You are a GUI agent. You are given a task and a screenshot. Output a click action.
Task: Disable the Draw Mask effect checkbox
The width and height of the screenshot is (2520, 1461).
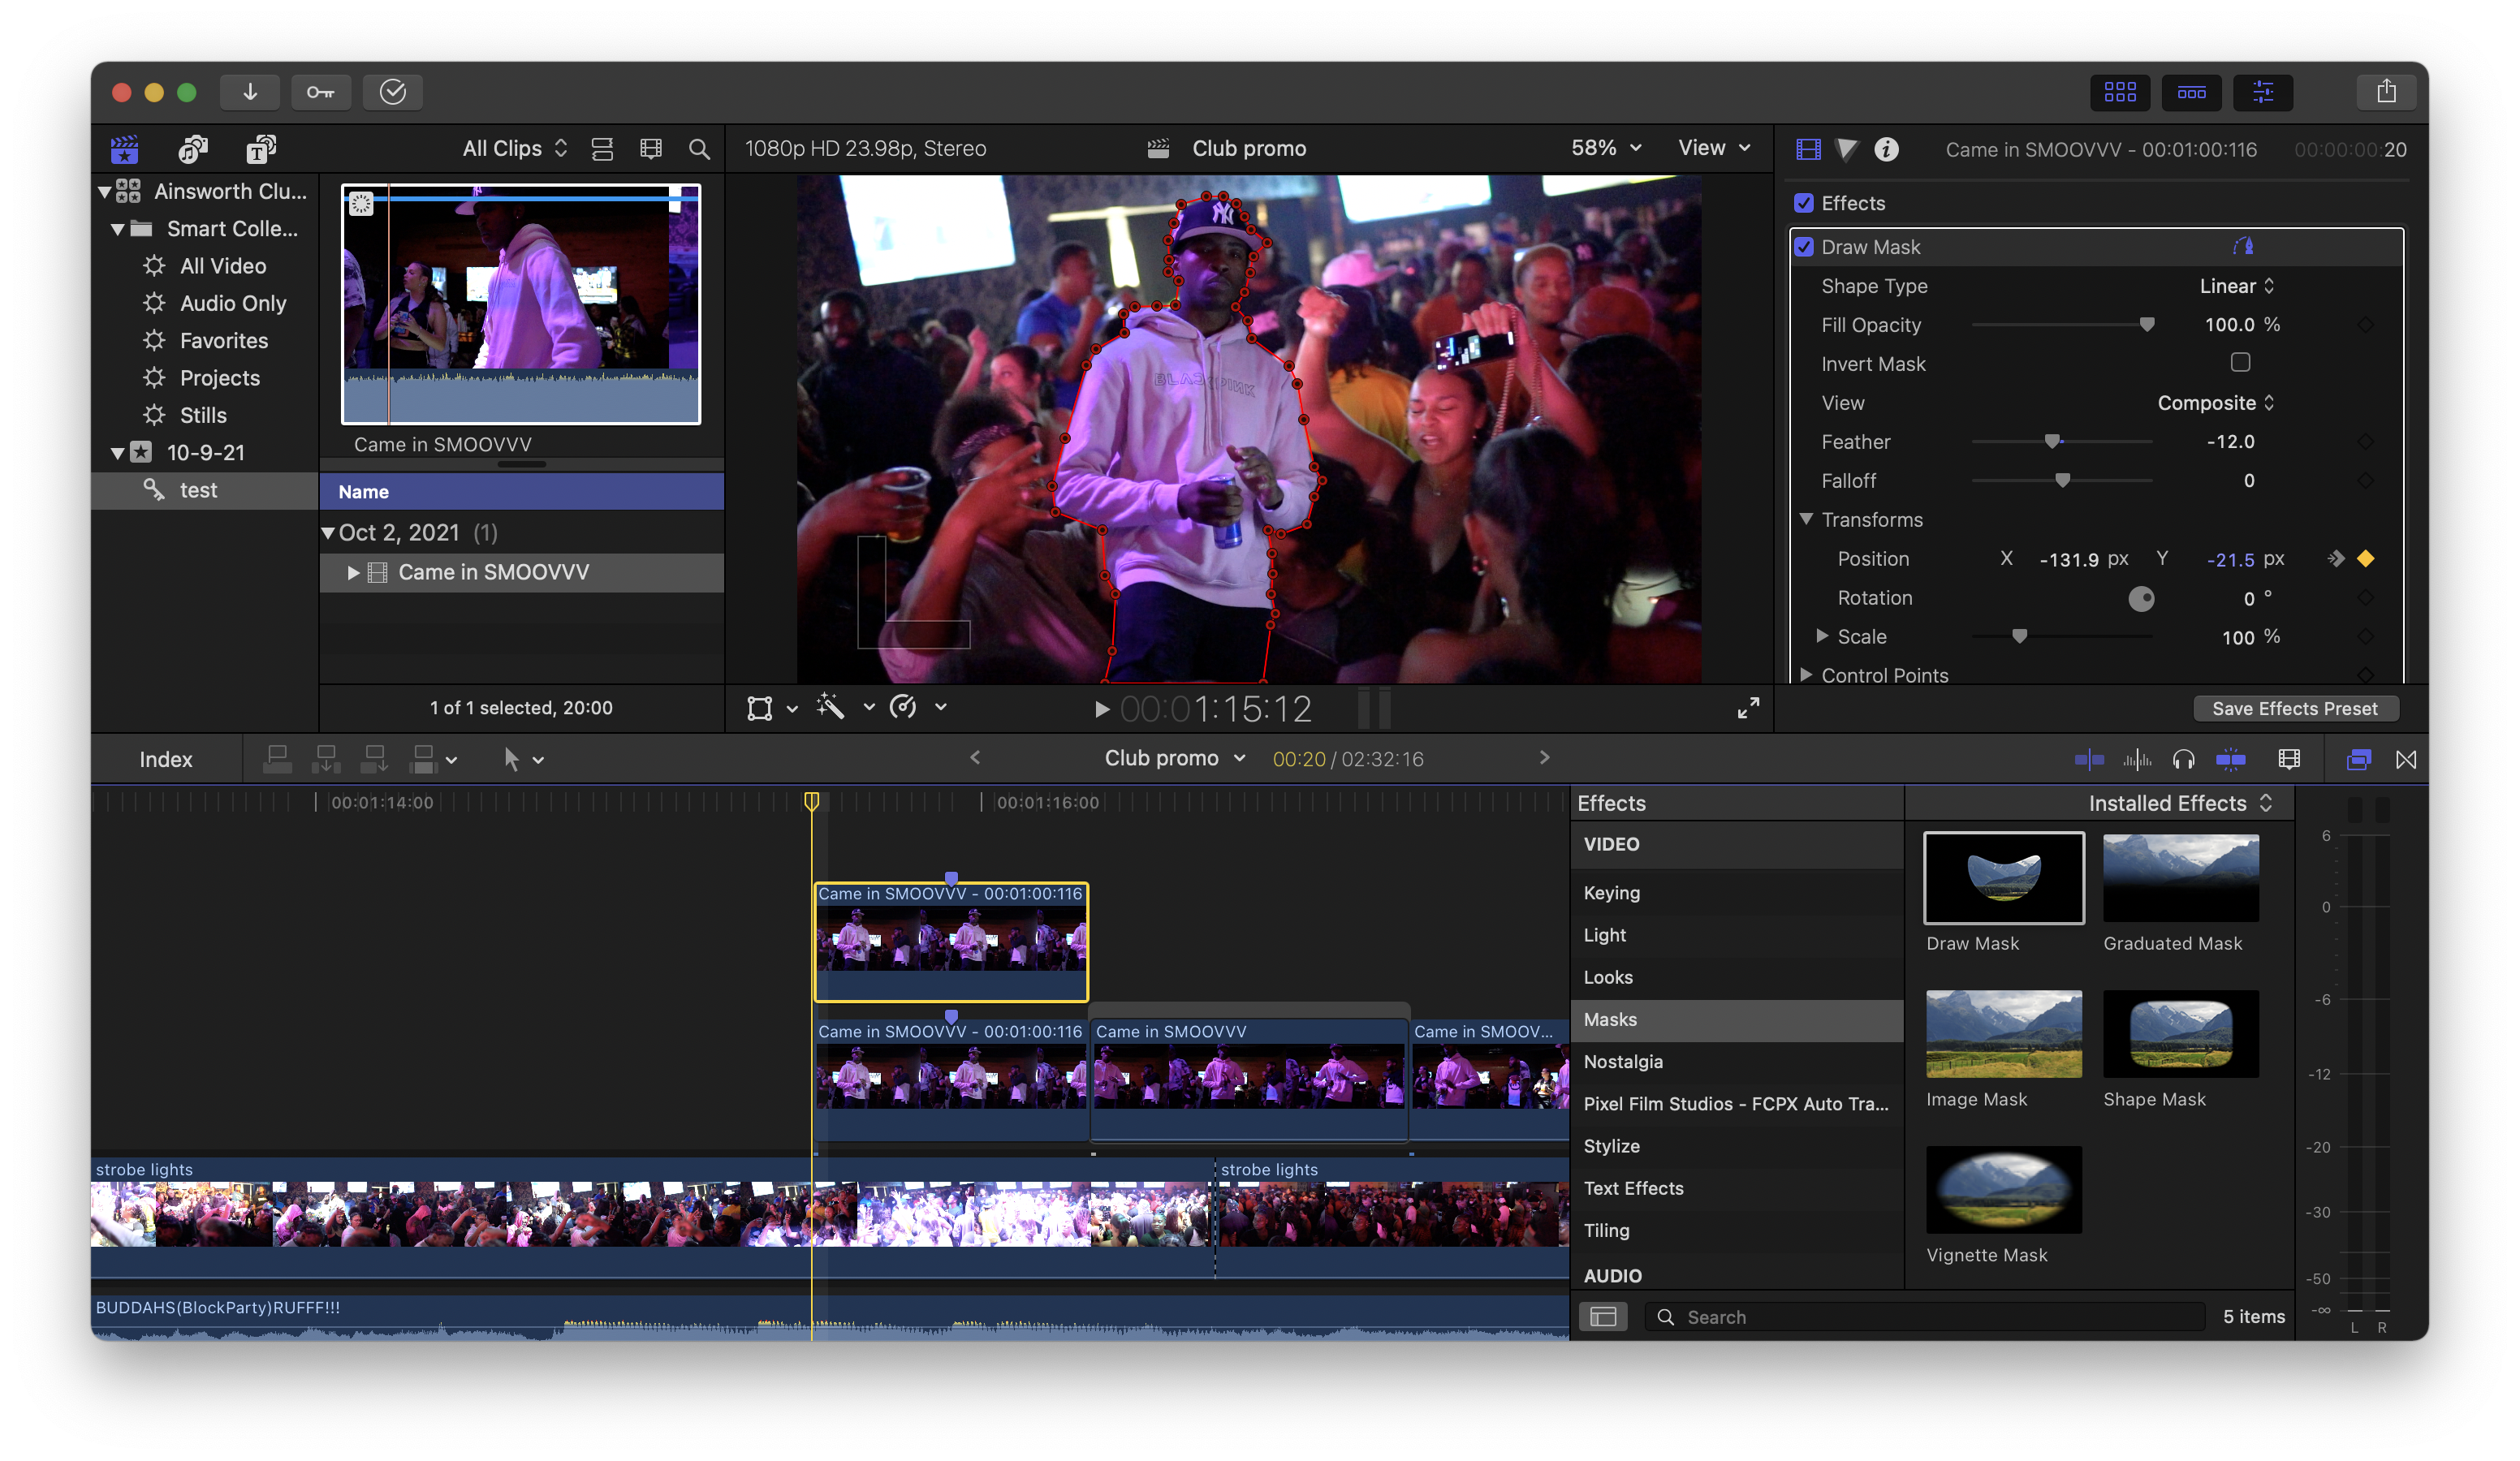click(1804, 247)
